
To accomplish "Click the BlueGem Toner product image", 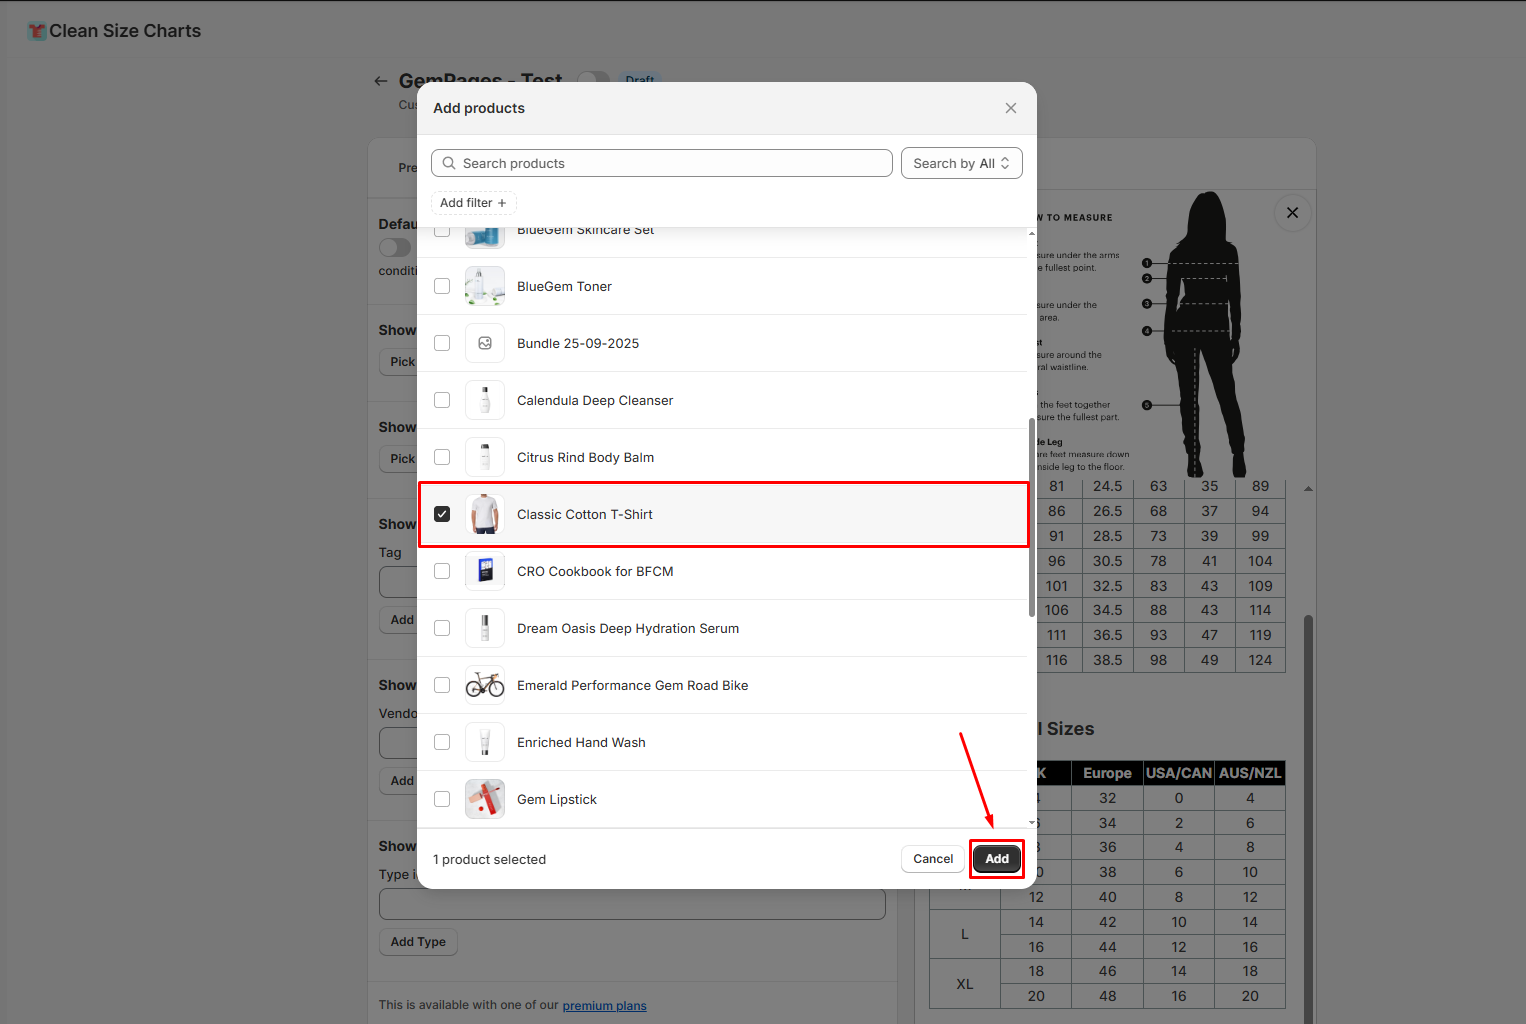I will tap(485, 287).
